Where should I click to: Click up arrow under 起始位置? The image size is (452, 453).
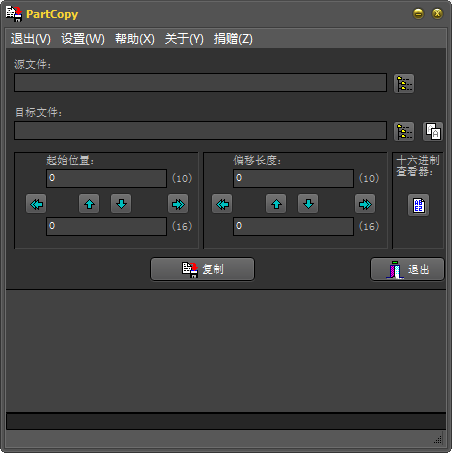click(89, 204)
